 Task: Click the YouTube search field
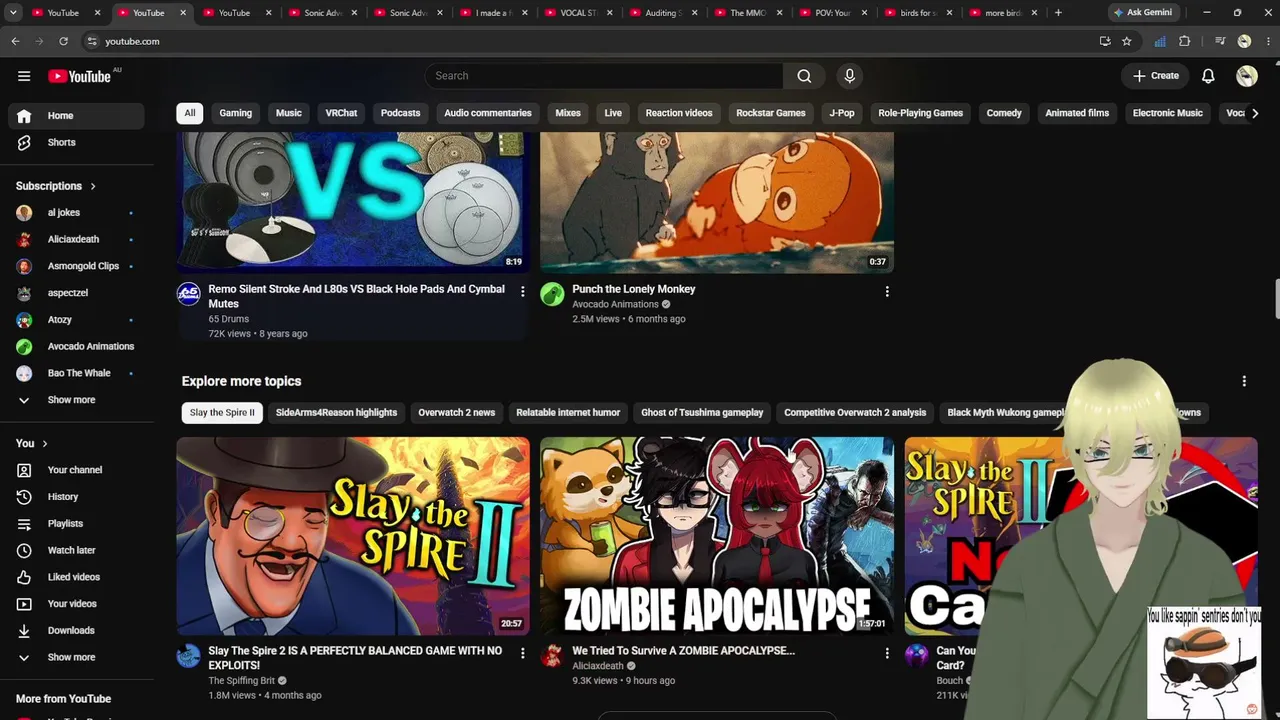[604, 76]
